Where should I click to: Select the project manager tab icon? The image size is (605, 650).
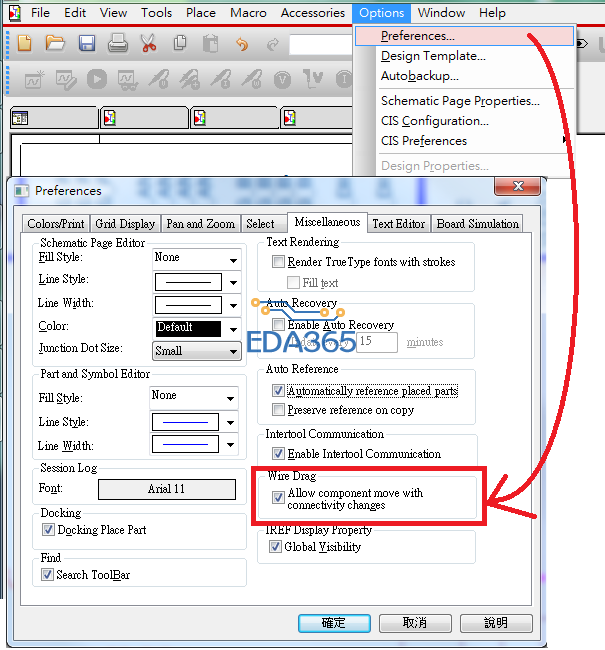point(20,118)
